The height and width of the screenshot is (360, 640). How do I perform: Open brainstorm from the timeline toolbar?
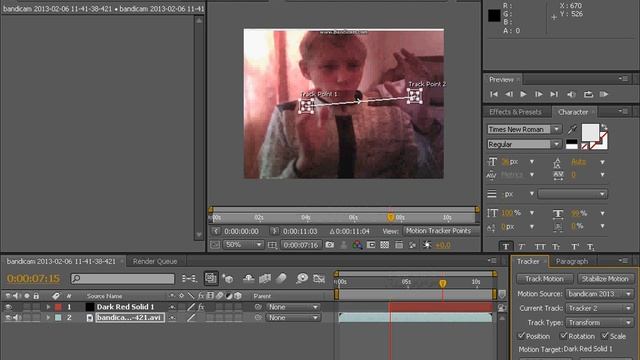(x=302, y=278)
